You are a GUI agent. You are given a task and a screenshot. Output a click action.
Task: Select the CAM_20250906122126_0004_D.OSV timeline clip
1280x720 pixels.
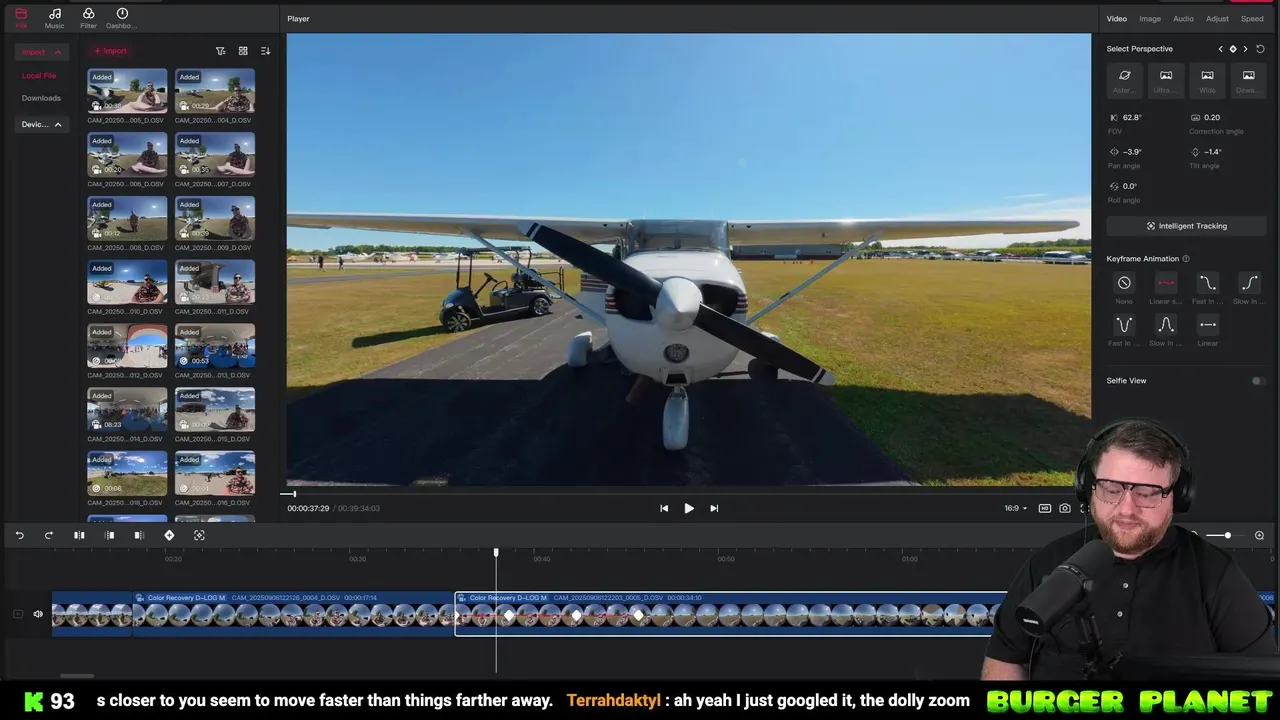294,613
